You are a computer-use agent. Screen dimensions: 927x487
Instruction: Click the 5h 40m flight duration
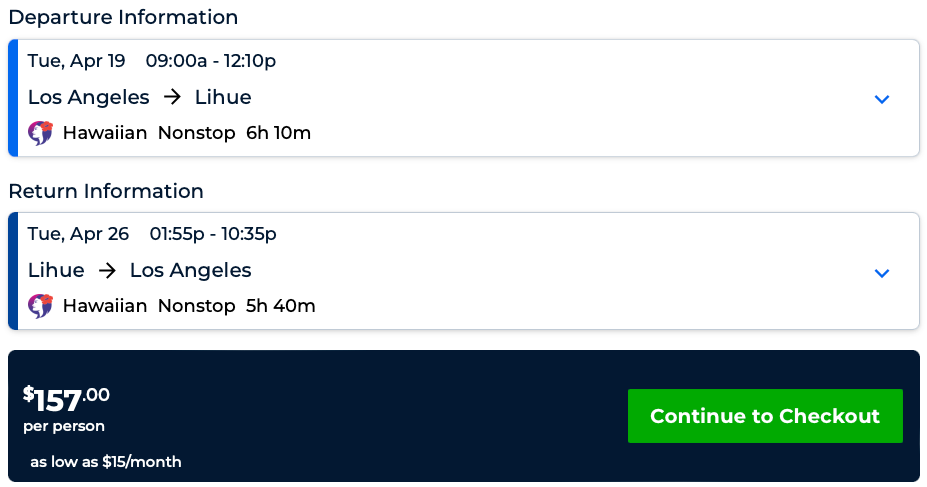point(280,306)
